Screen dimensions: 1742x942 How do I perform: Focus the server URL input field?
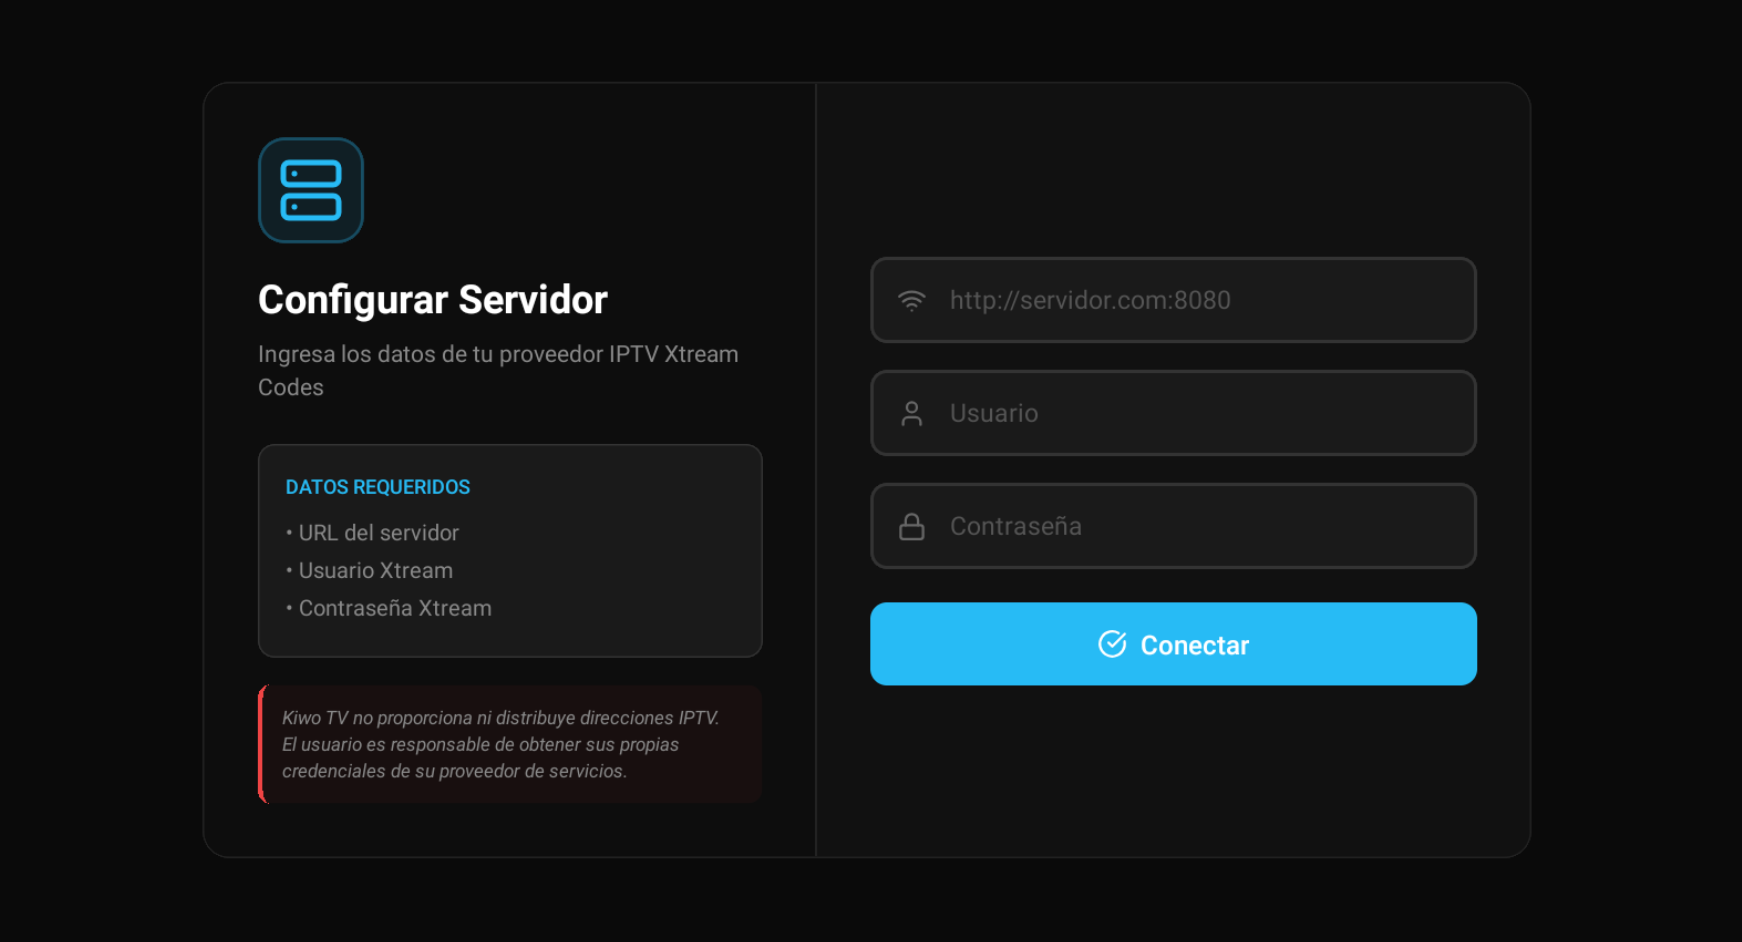[x=1173, y=299]
